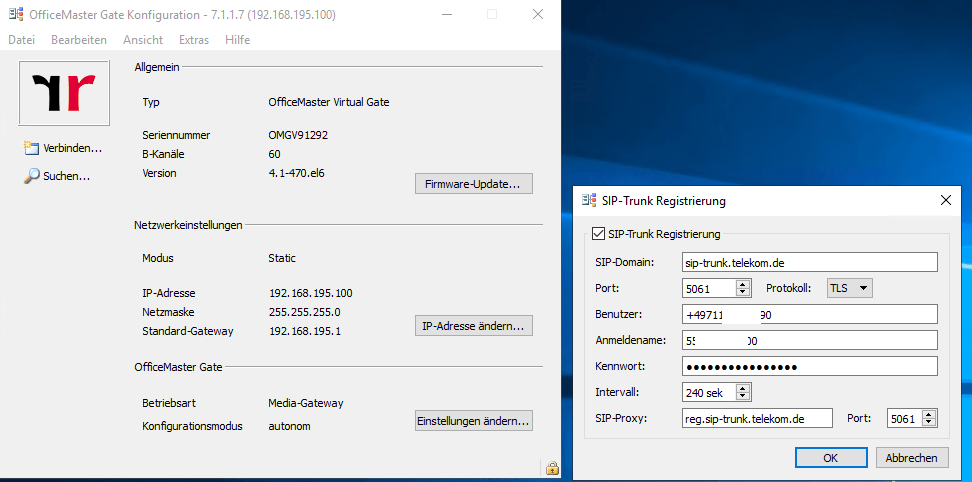
Task: Click the Benutzer input field
Action: [810, 314]
